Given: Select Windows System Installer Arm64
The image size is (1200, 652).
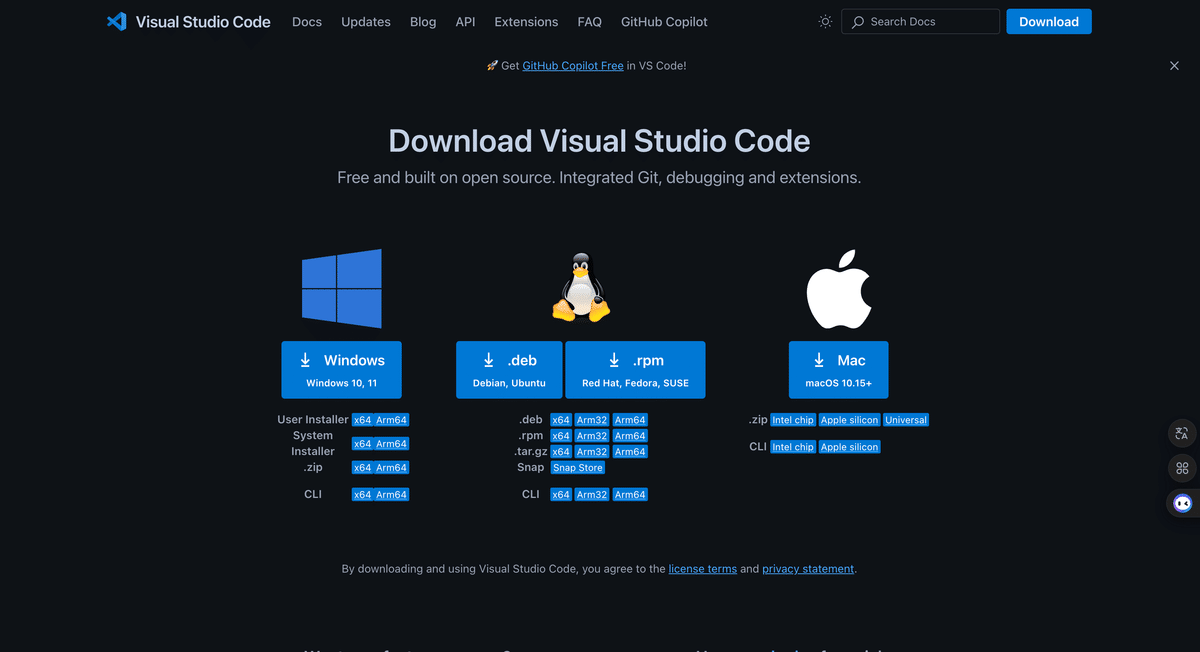Looking at the screenshot, I should coord(392,444).
